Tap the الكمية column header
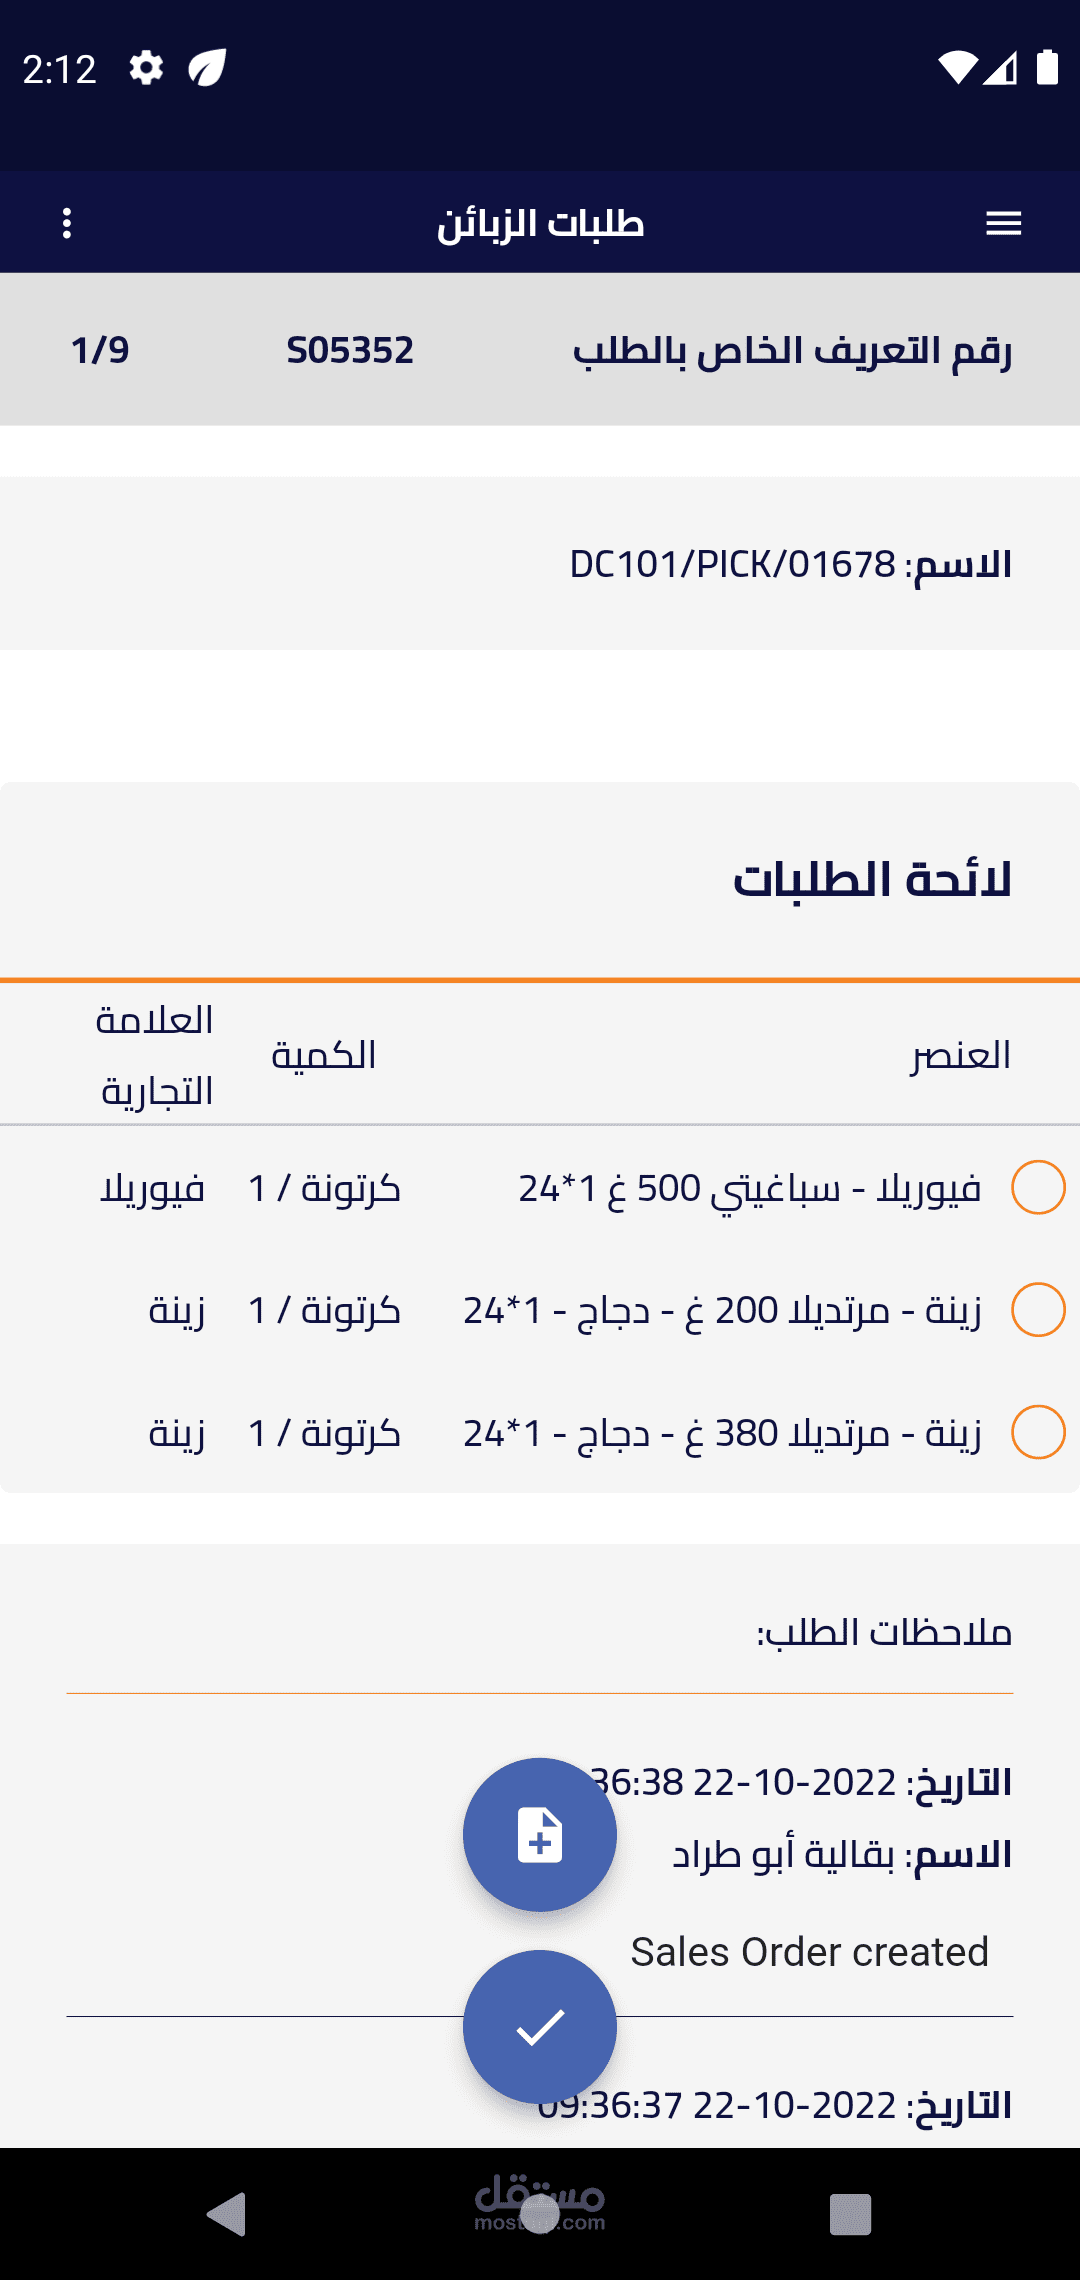 323,1056
